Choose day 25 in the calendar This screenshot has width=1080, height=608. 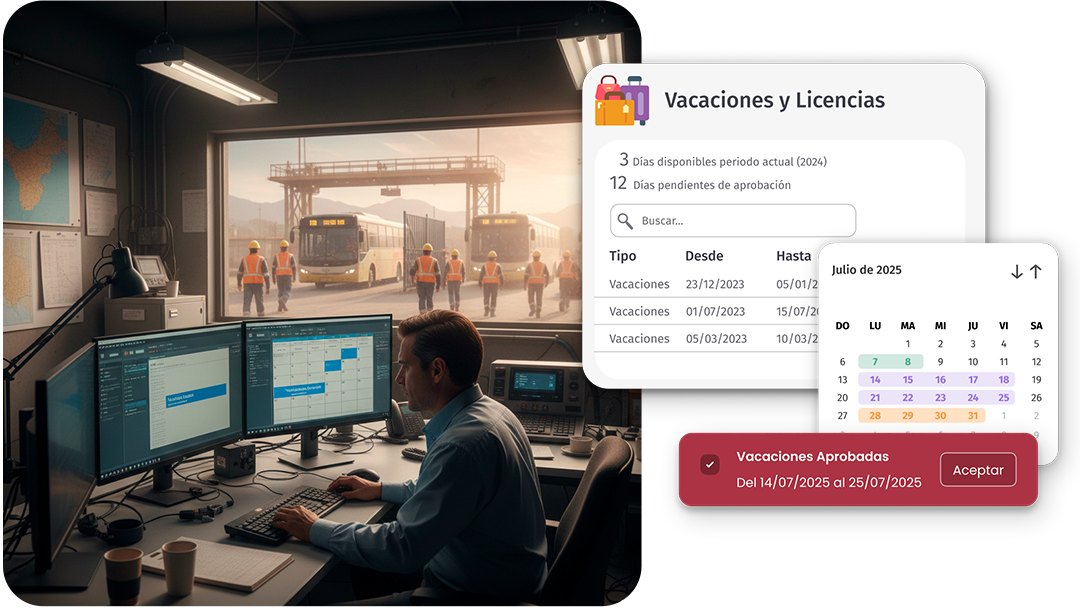(1003, 398)
